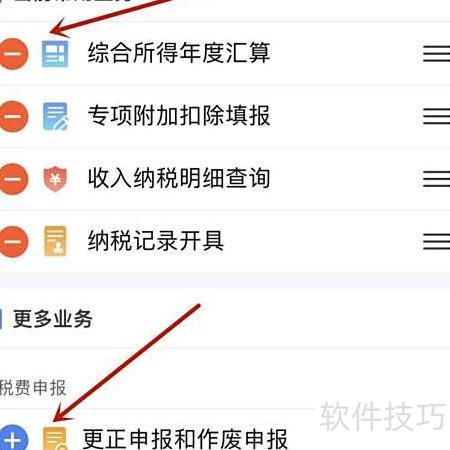Click reorder handle next to 纳税记录开具
The width and height of the screenshot is (450, 450).
pyautogui.click(x=436, y=241)
